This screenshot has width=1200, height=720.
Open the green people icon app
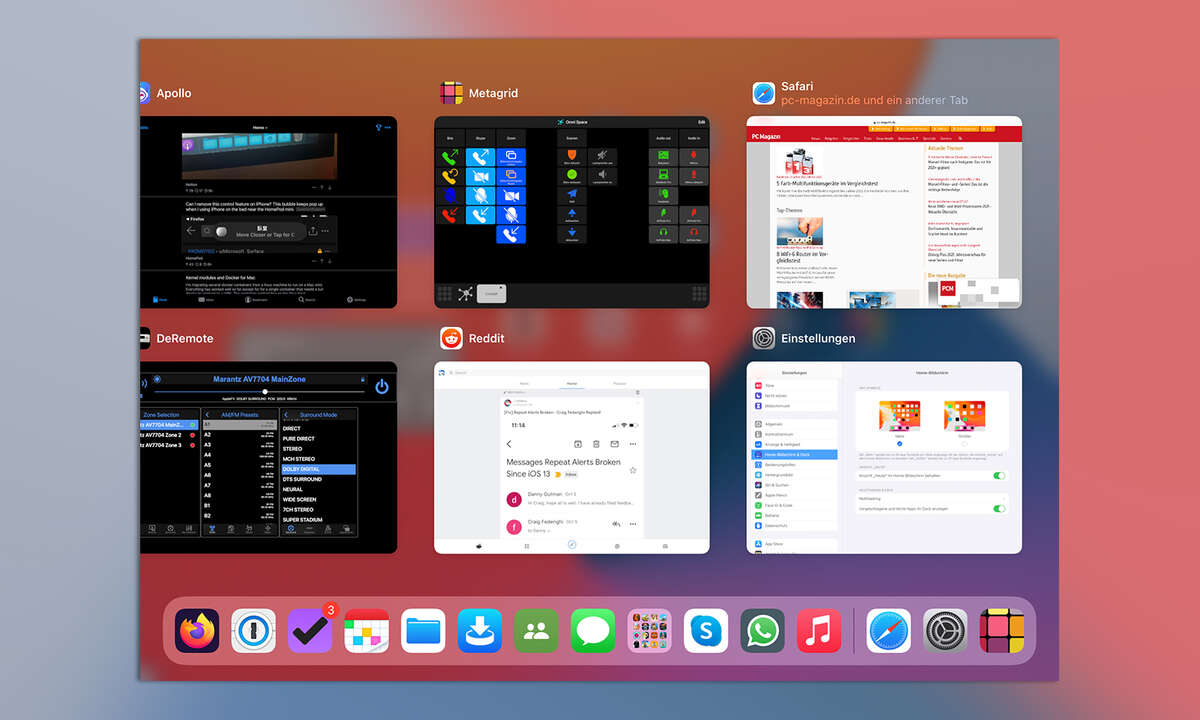coord(536,631)
